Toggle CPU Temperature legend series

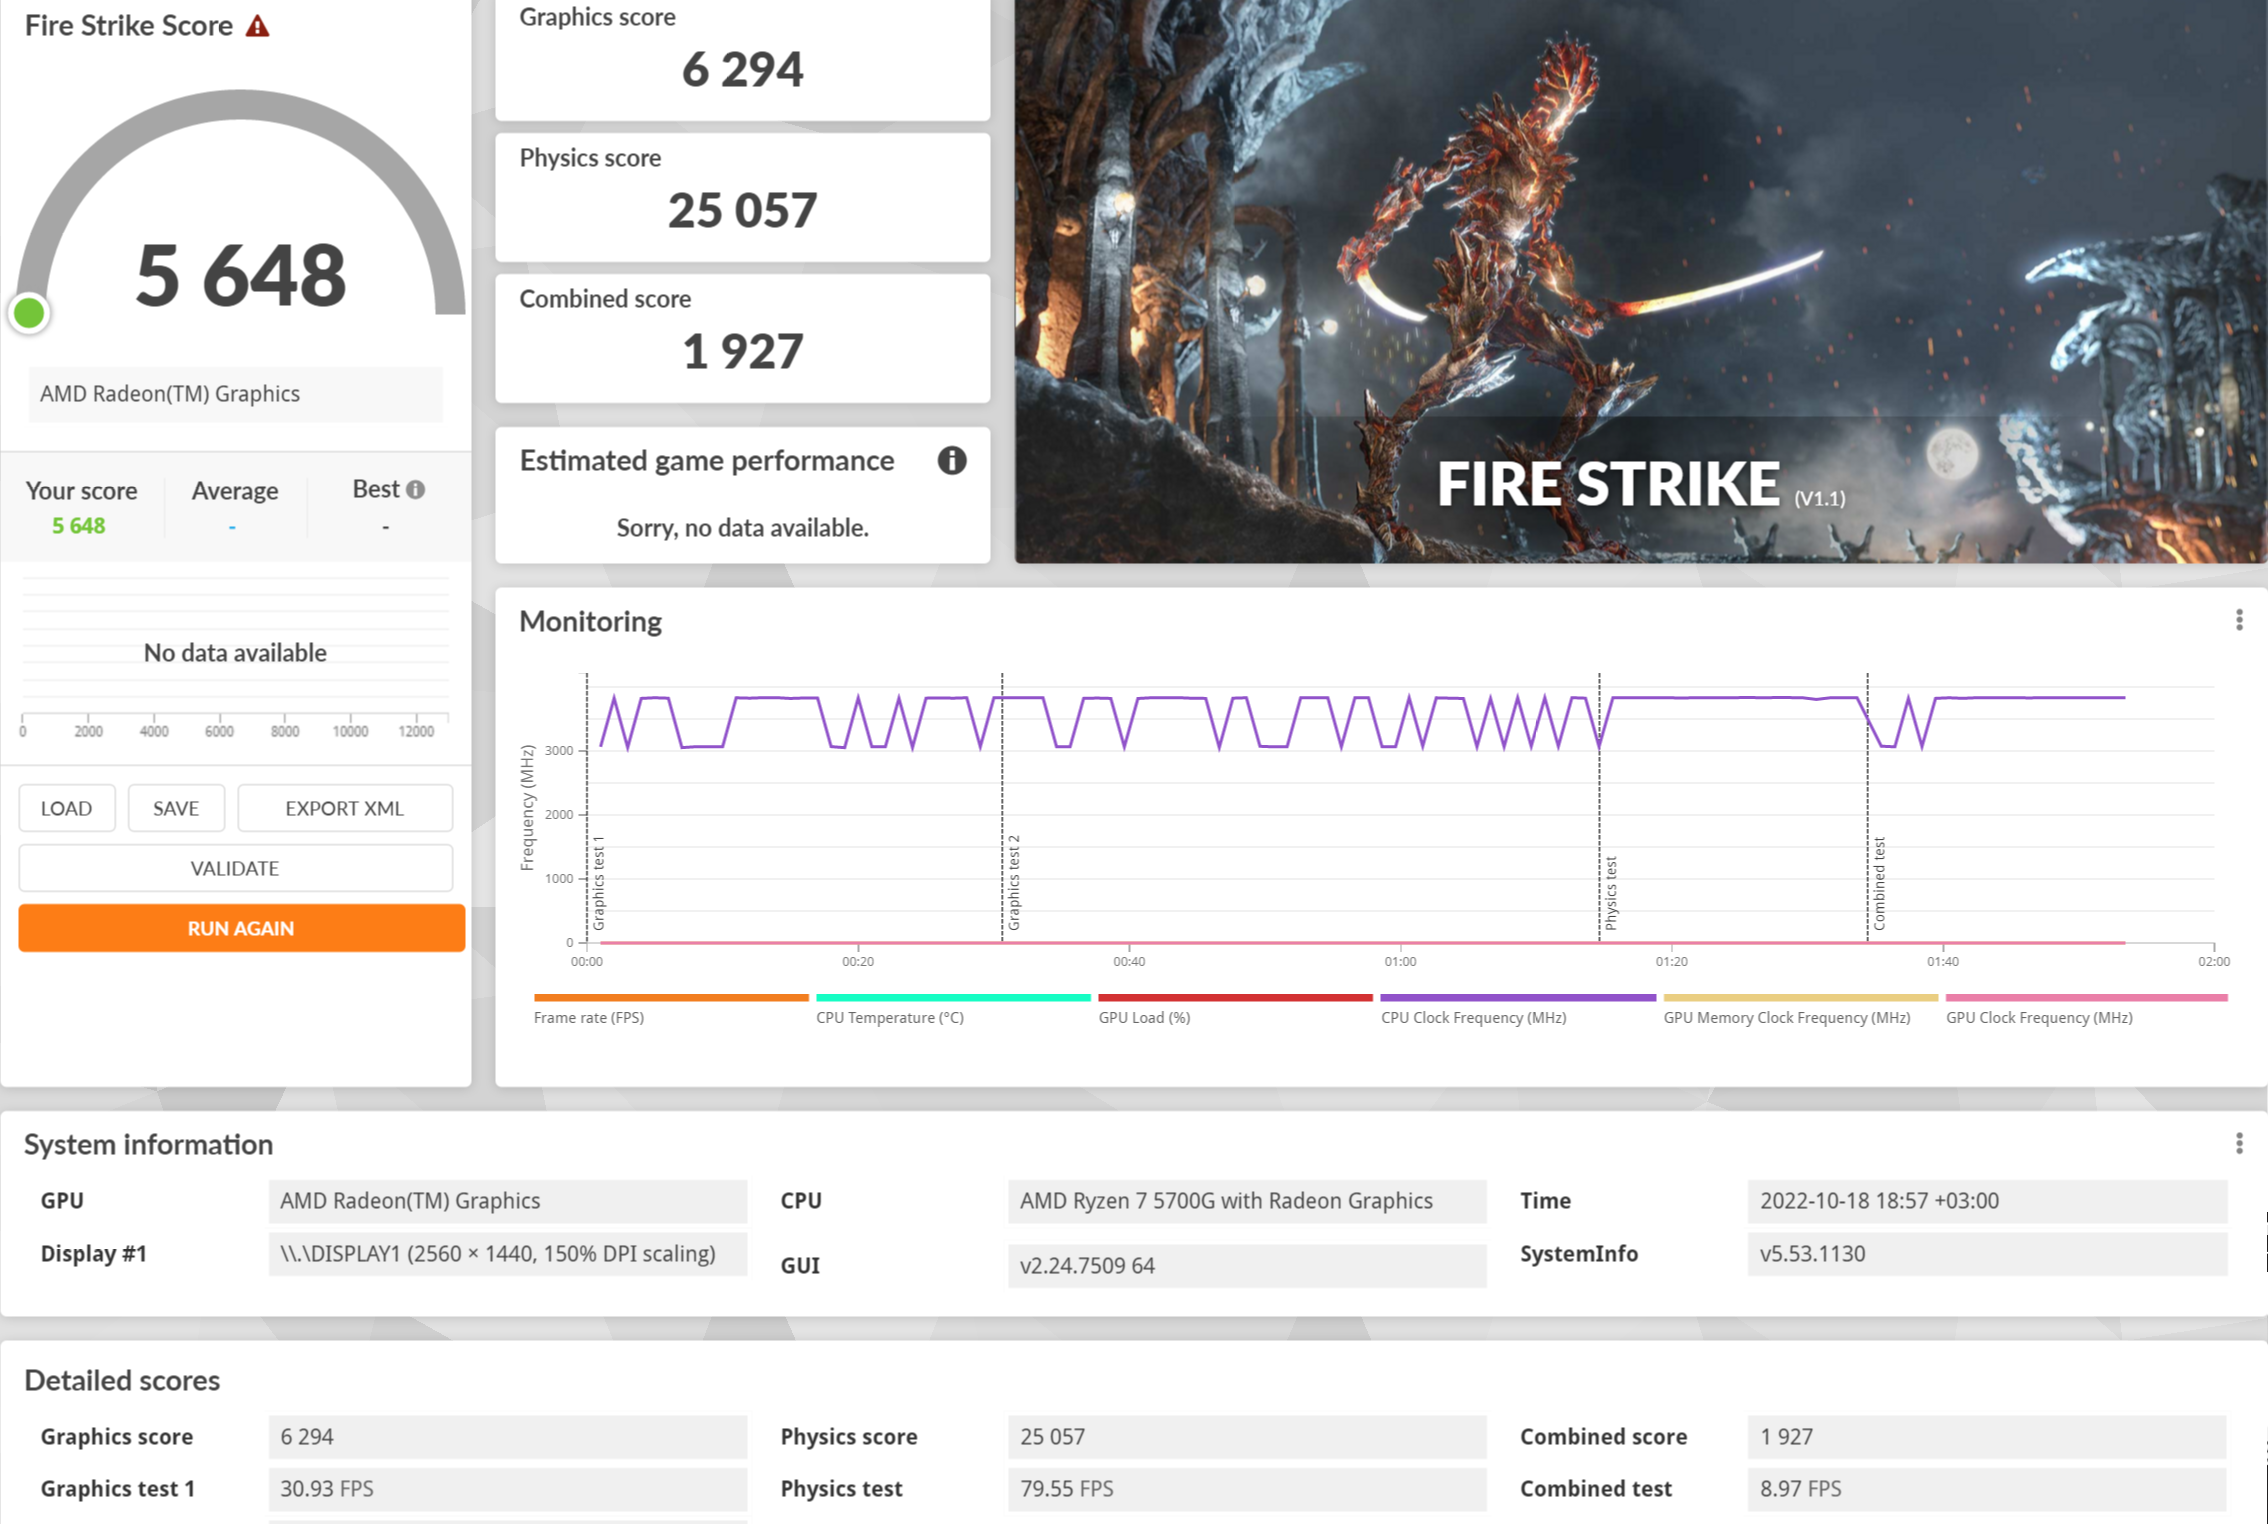tap(889, 1017)
